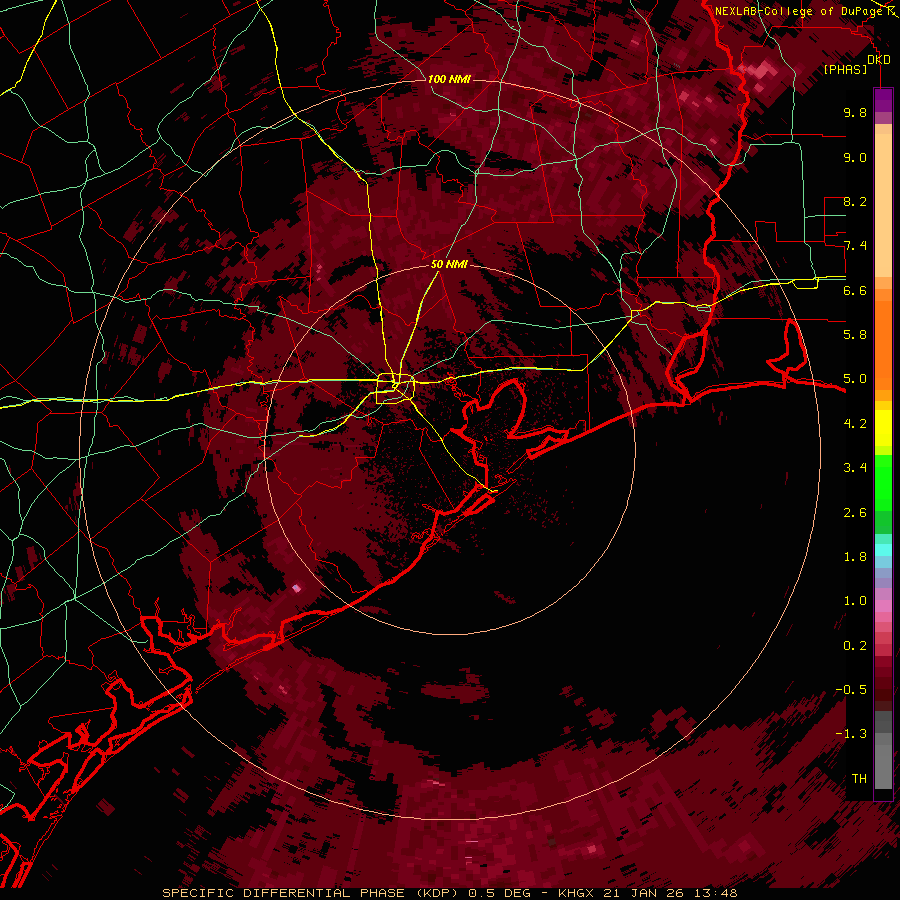Image resolution: width=900 pixels, height=900 pixels.
Task: Click the 5.8 value on the color scale
Action: click(855, 335)
